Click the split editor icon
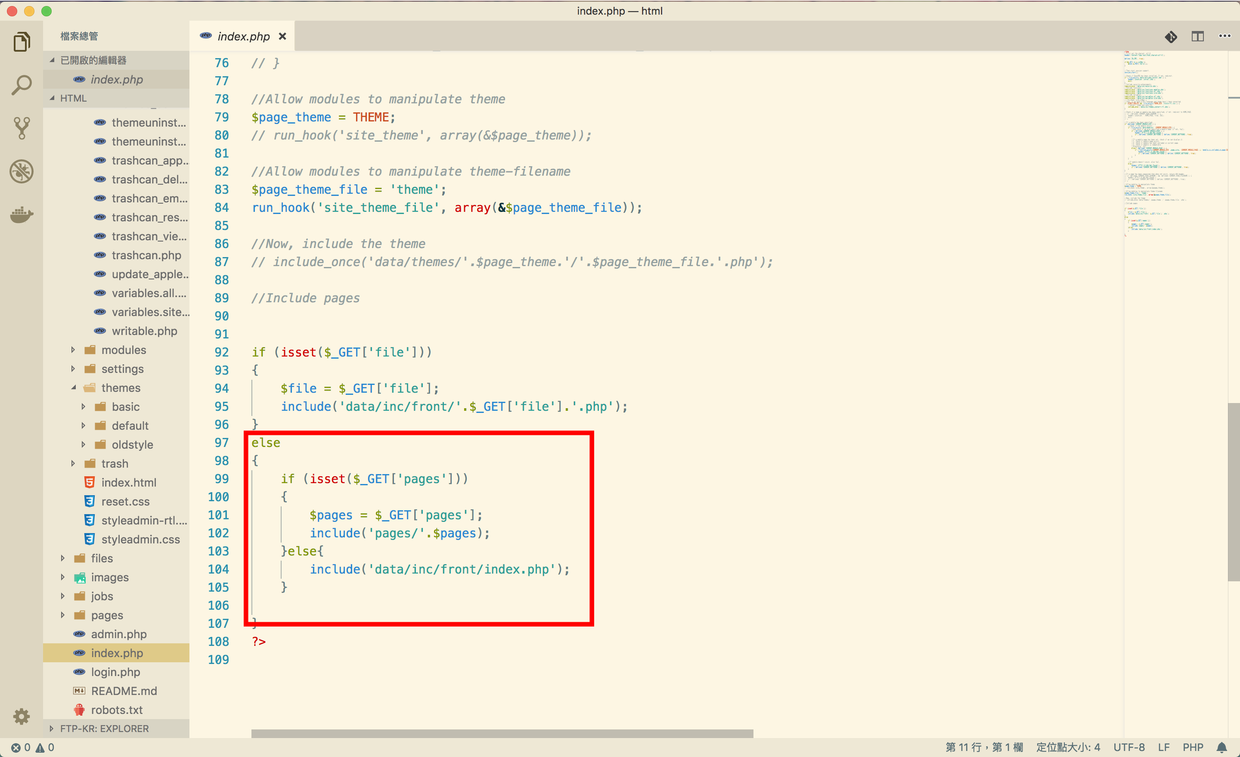1240x757 pixels. point(1197,36)
